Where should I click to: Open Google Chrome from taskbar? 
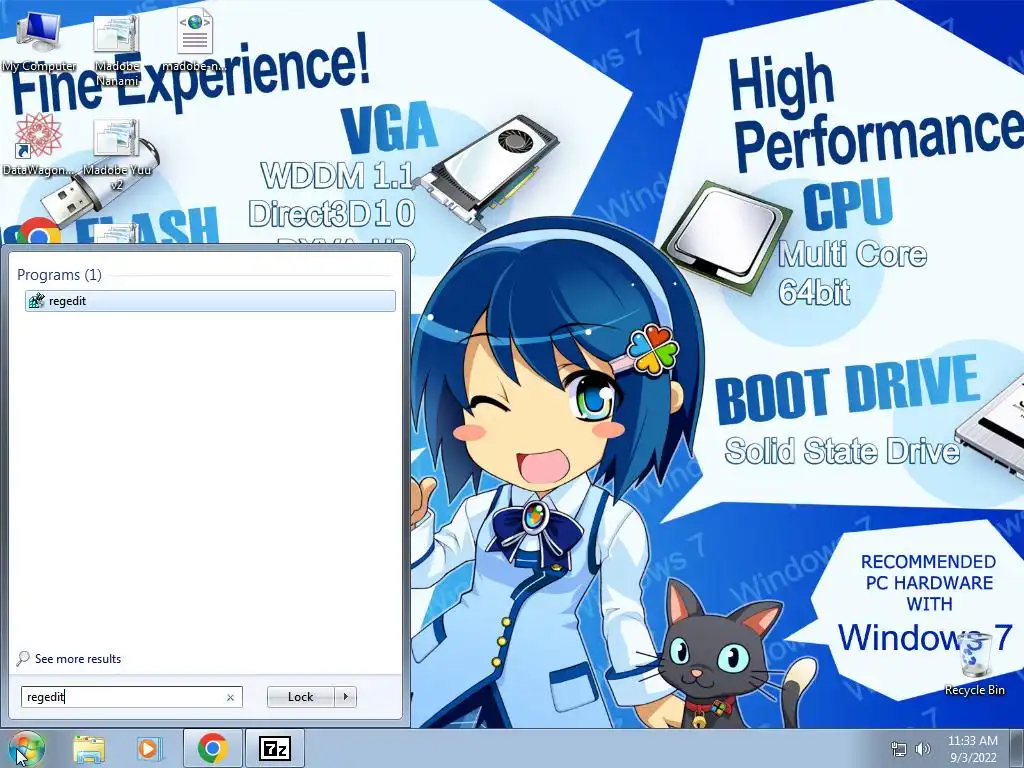212,748
